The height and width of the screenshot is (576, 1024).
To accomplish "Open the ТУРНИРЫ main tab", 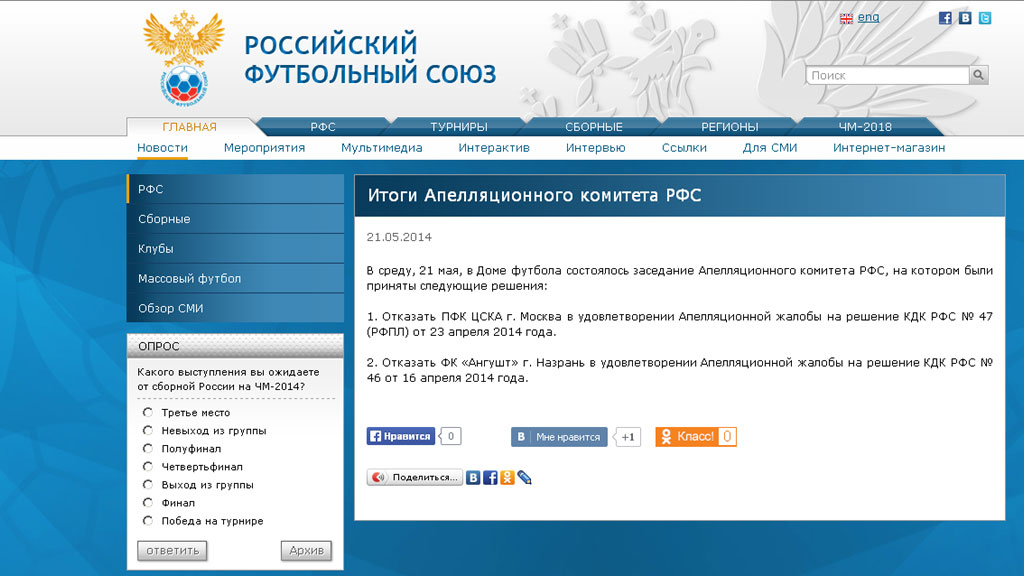I will 458,127.
